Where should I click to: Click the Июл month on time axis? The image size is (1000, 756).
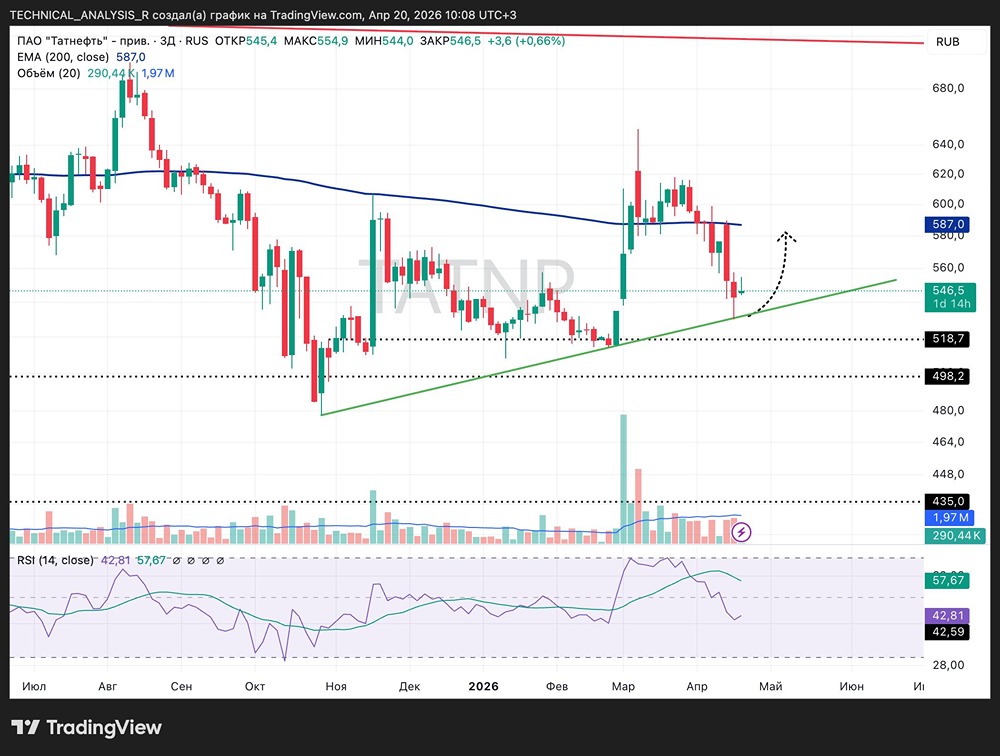34,686
